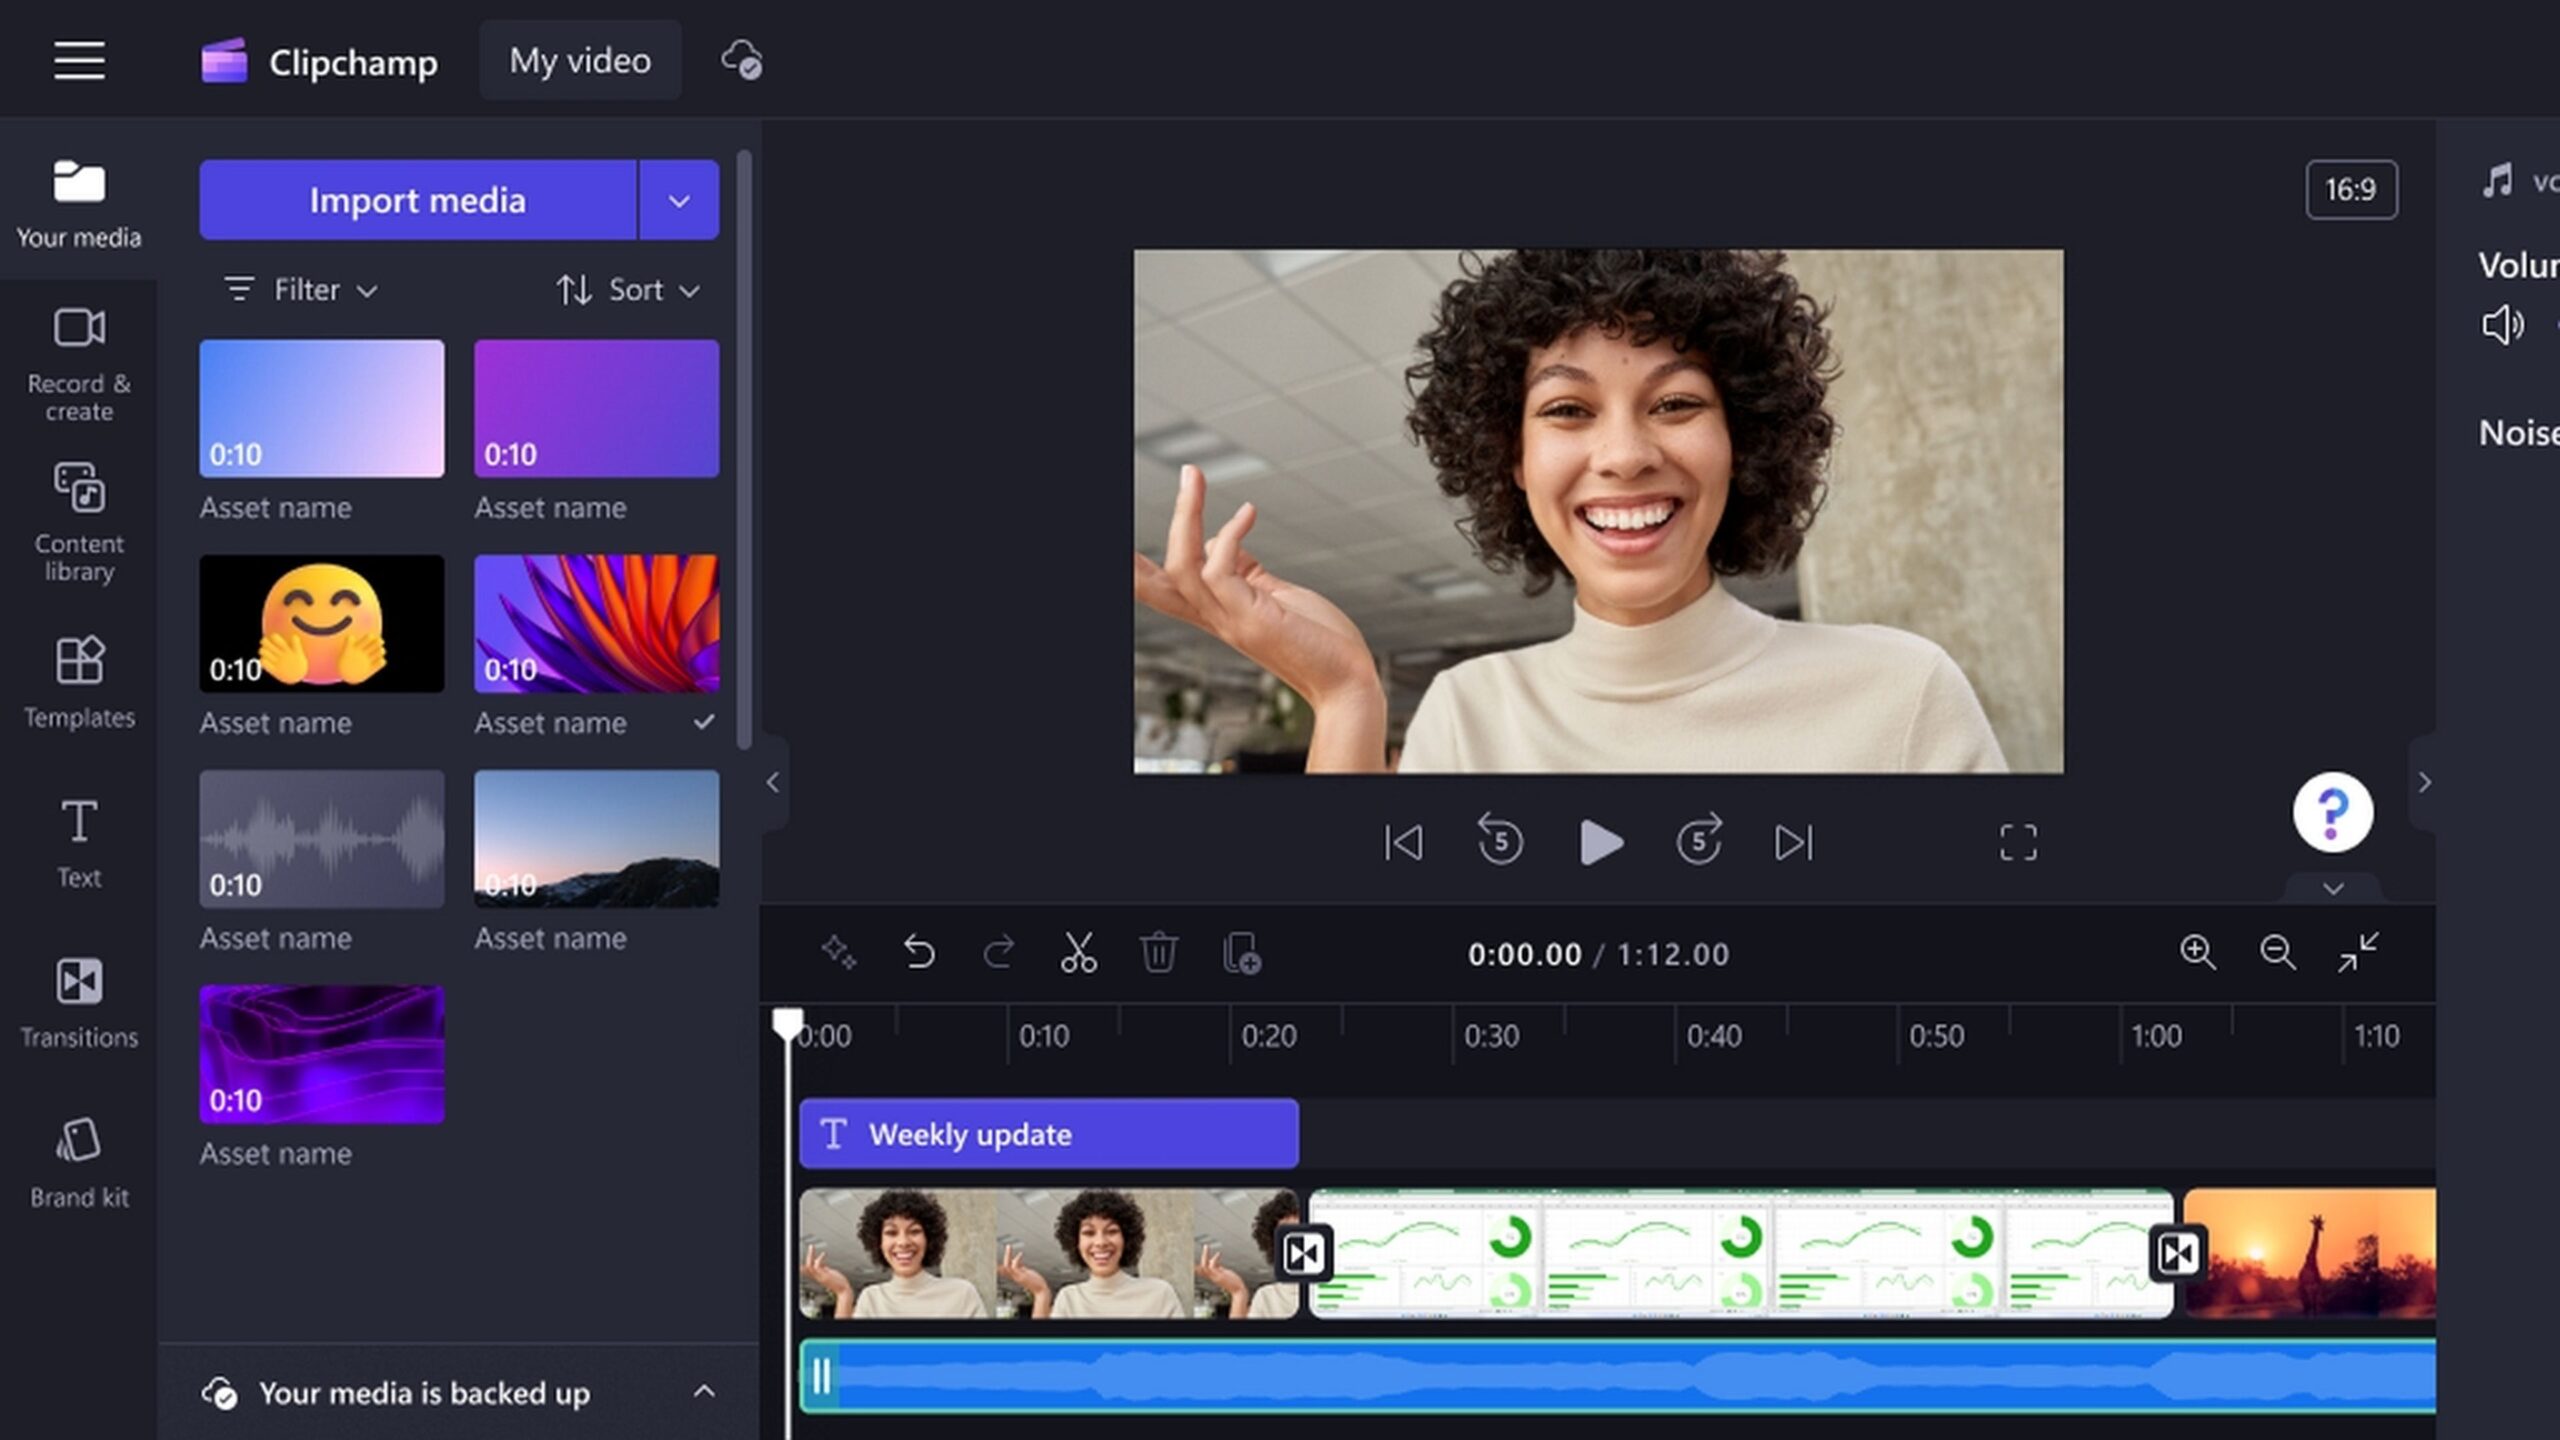Toggle fullscreen preview mode
Image resolution: width=2560 pixels, height=1440 pixels.
(2018, 840)
